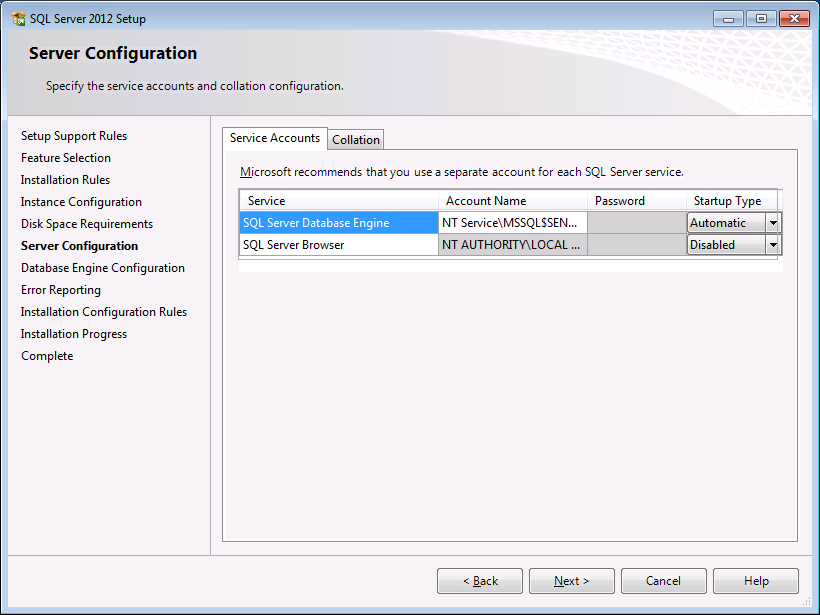Open the Automatic startup type dropdown
The height and width of the screenshot is (615, 820).
click(x=774, y=222)
